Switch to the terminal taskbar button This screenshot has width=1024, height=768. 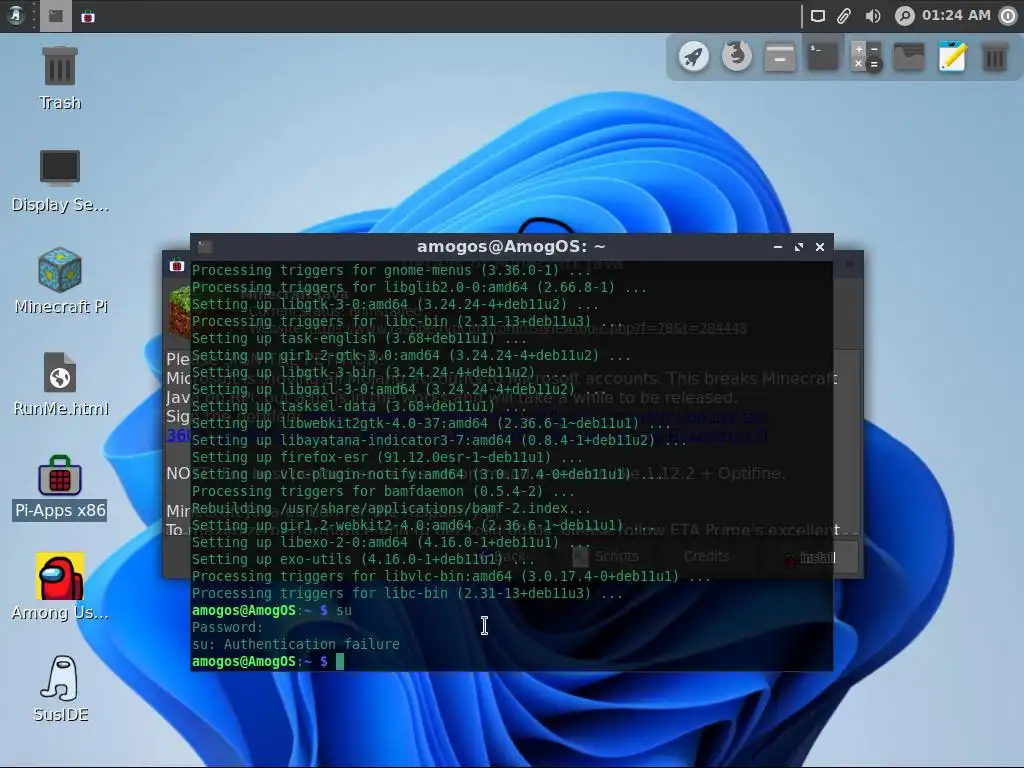point(56,16)
